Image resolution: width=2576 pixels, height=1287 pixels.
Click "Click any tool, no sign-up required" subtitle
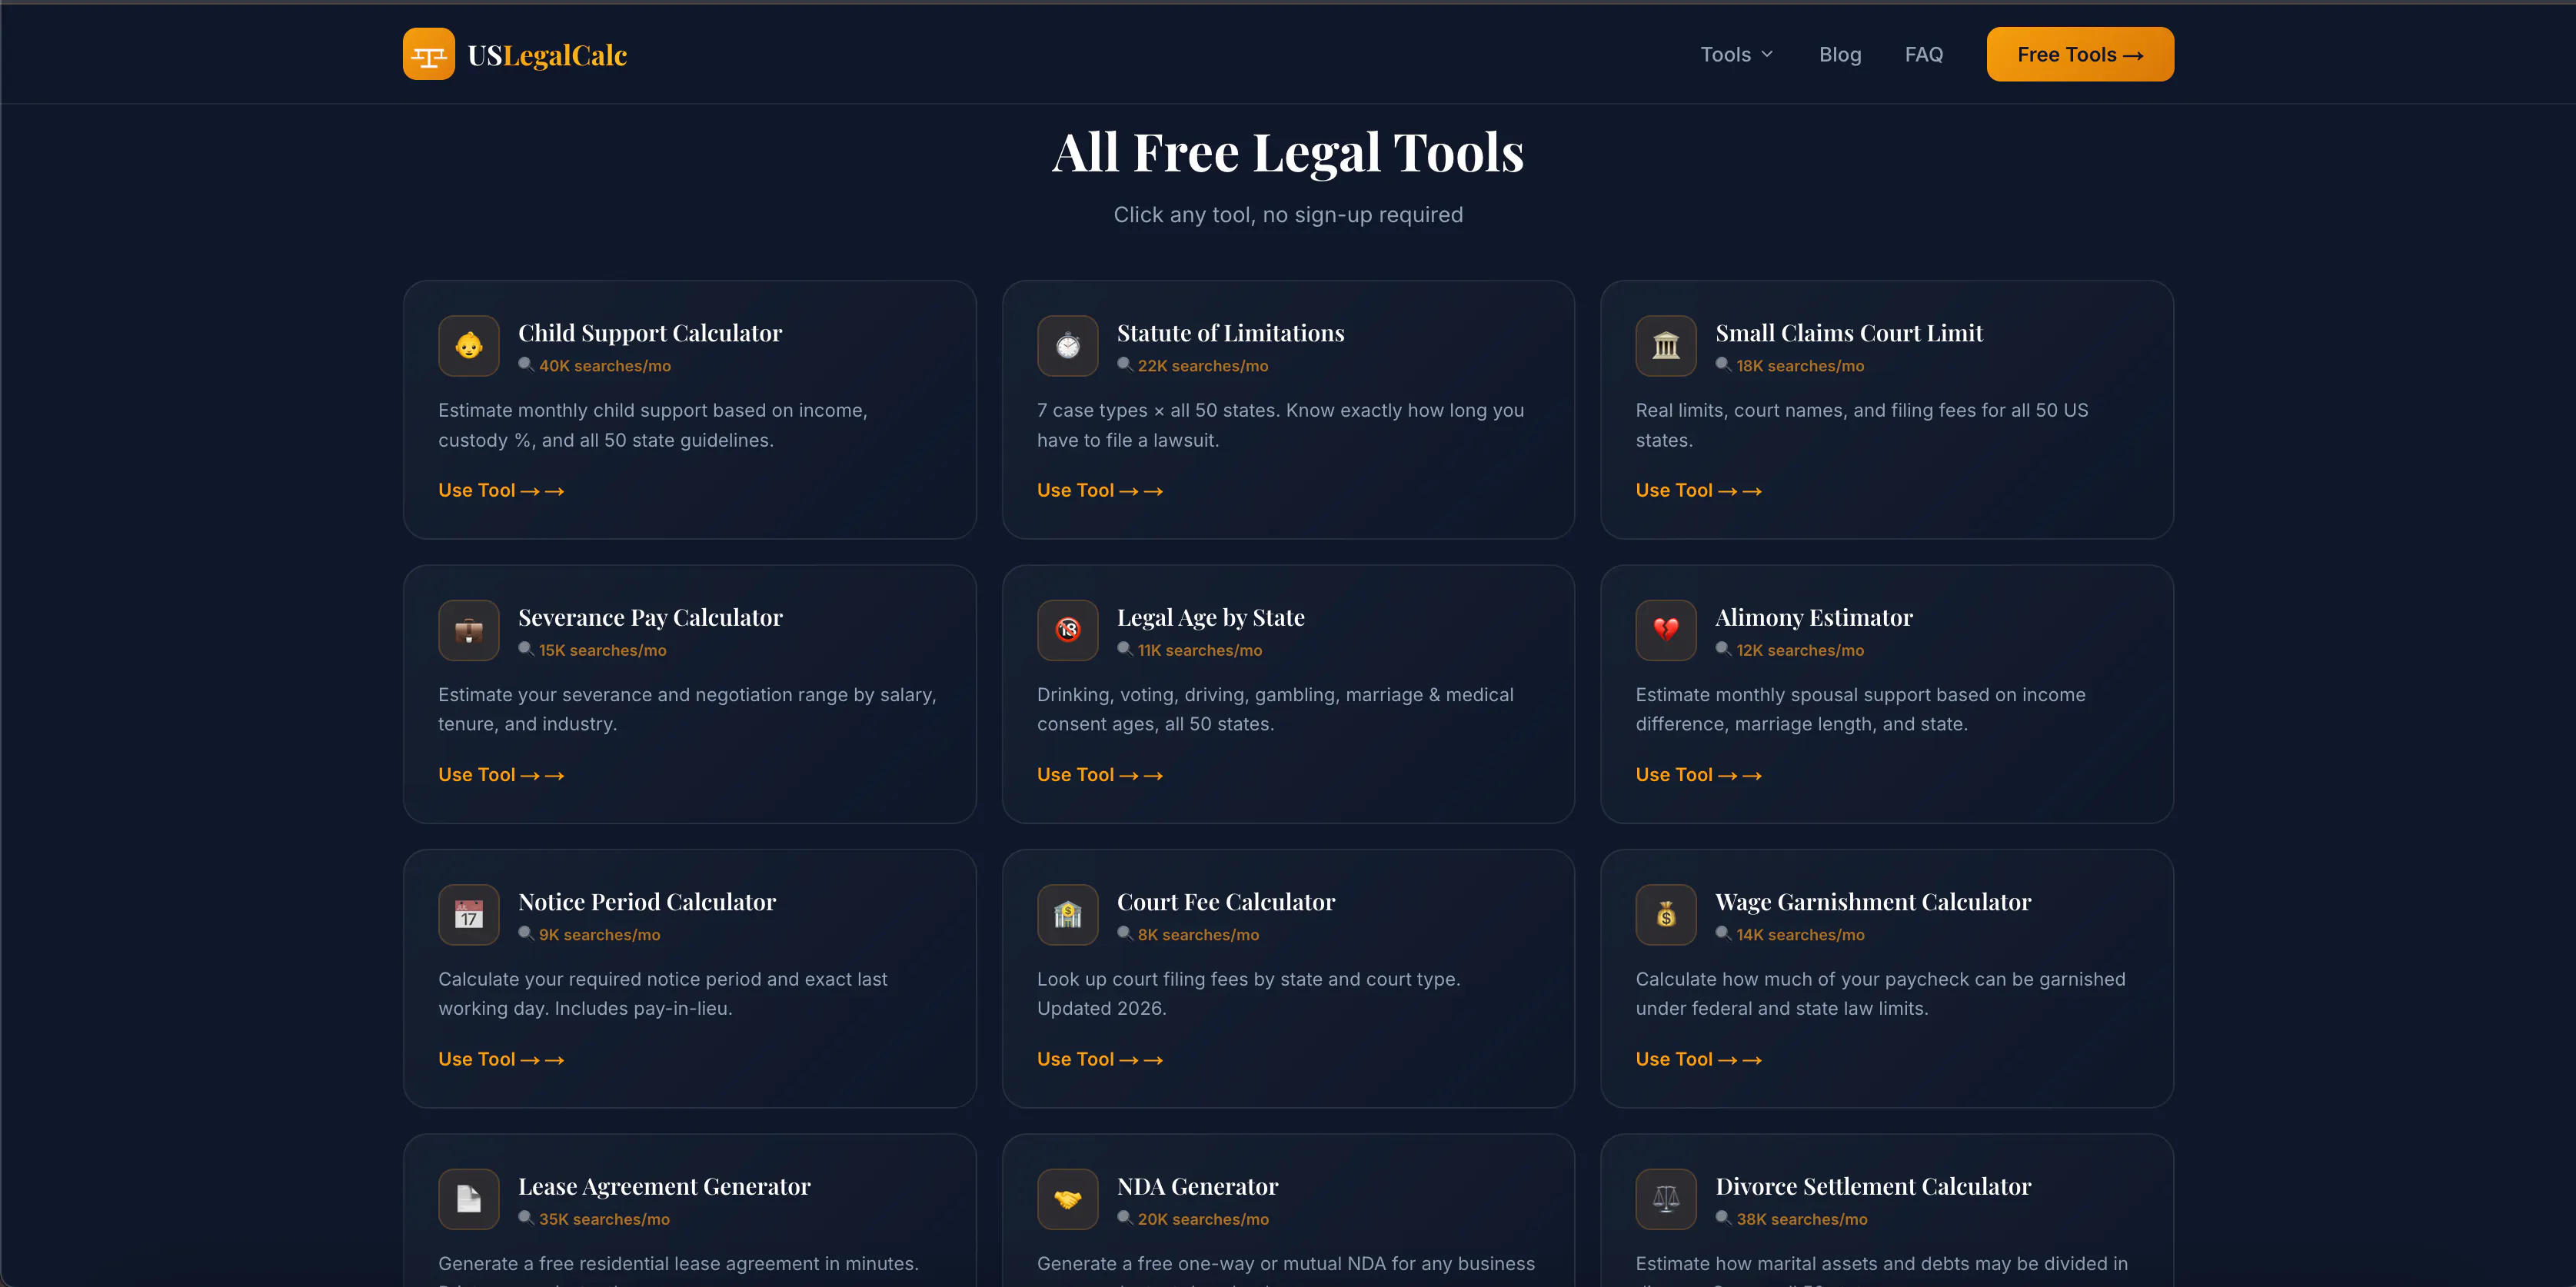[1288, 215]
